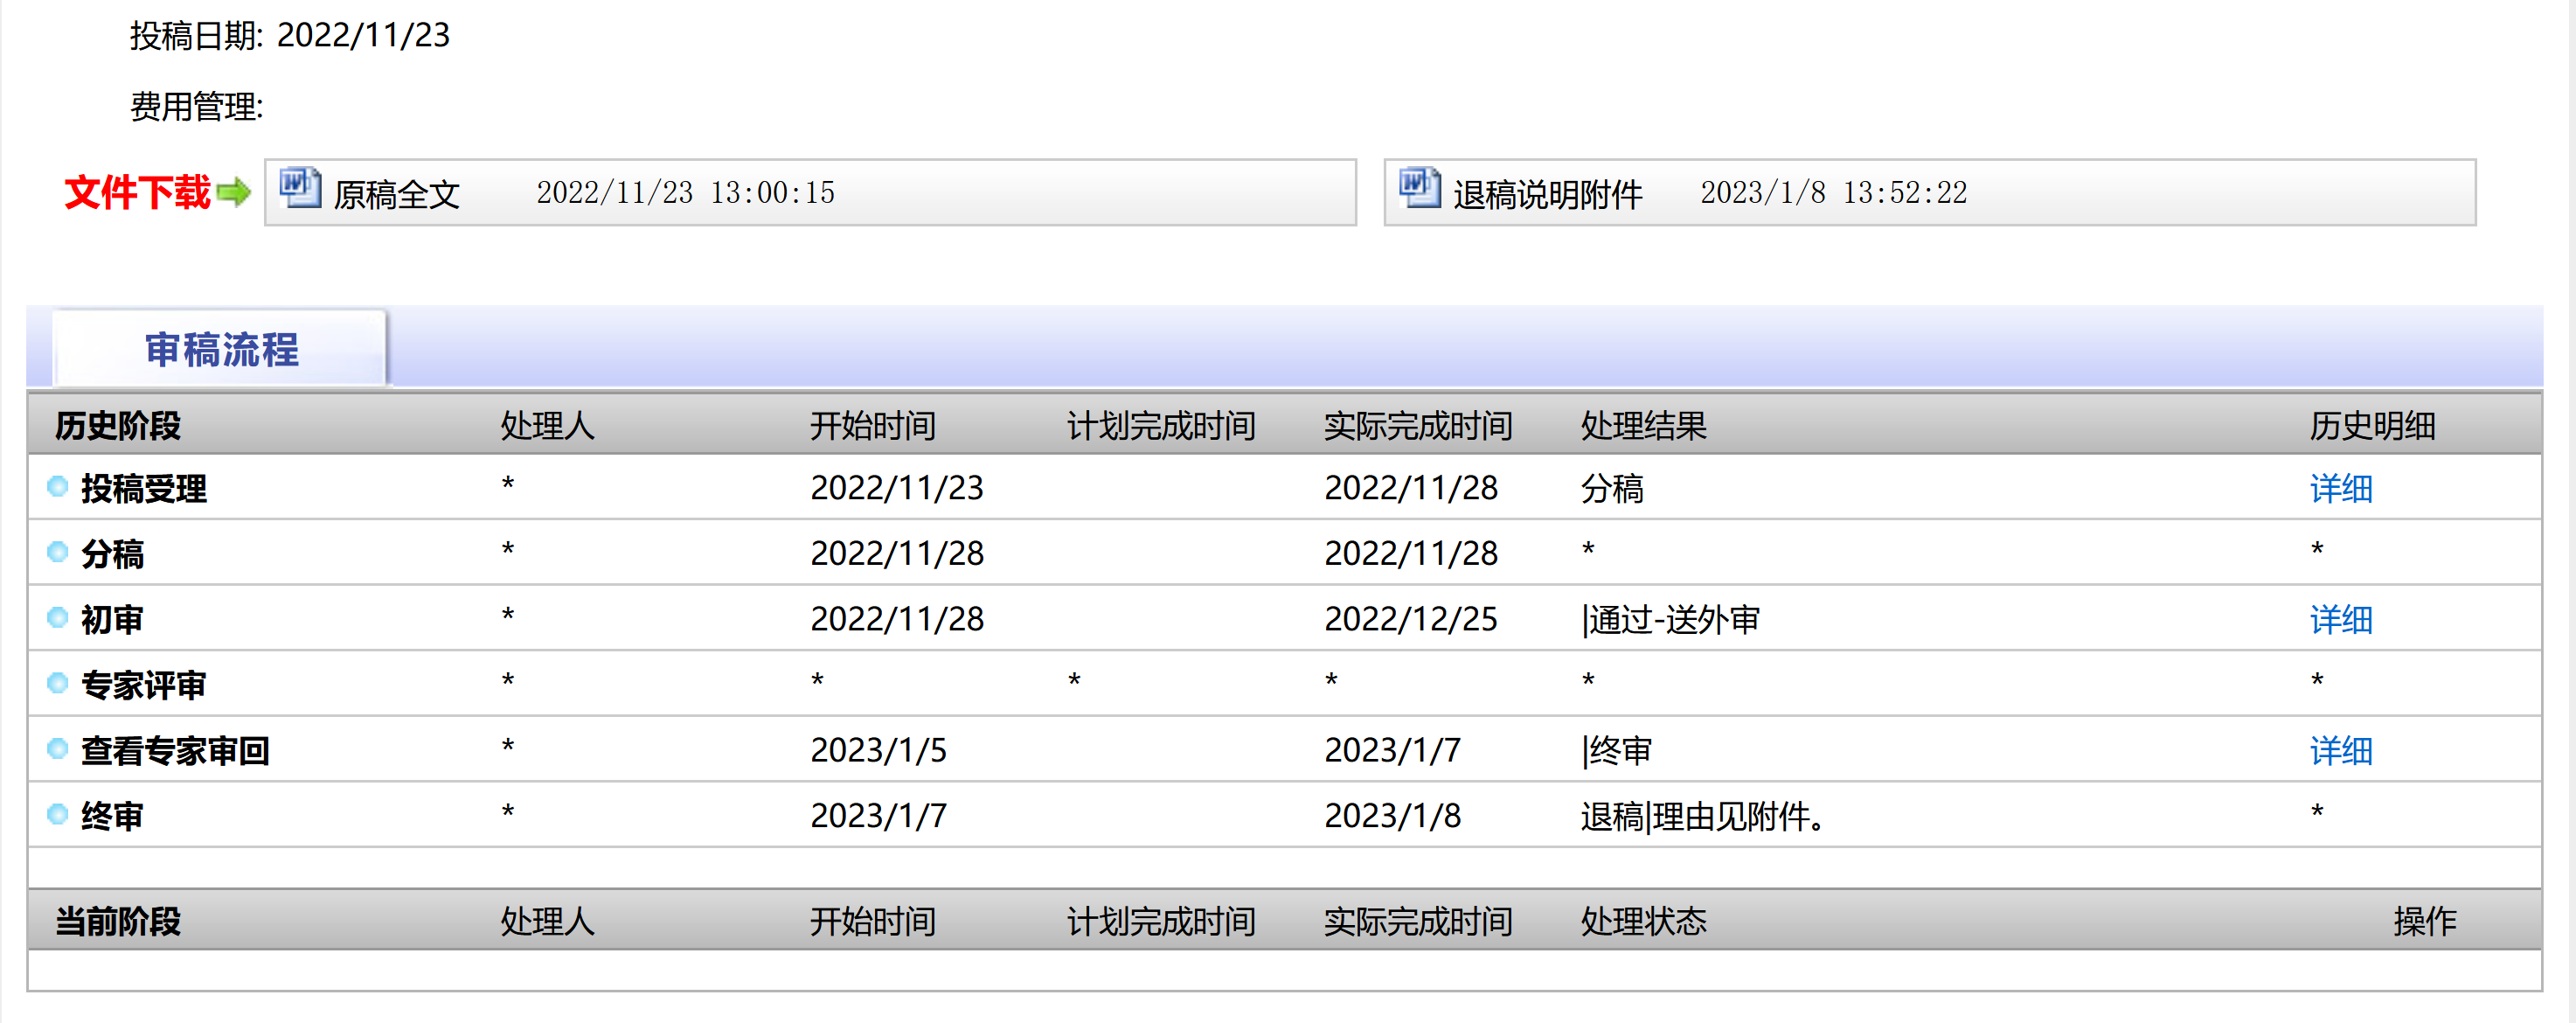Viewport: 2576px width, 1023px height.
Task: Open the 审稿流程 tab
Action: pyautogui.click(x=221, y=350)
